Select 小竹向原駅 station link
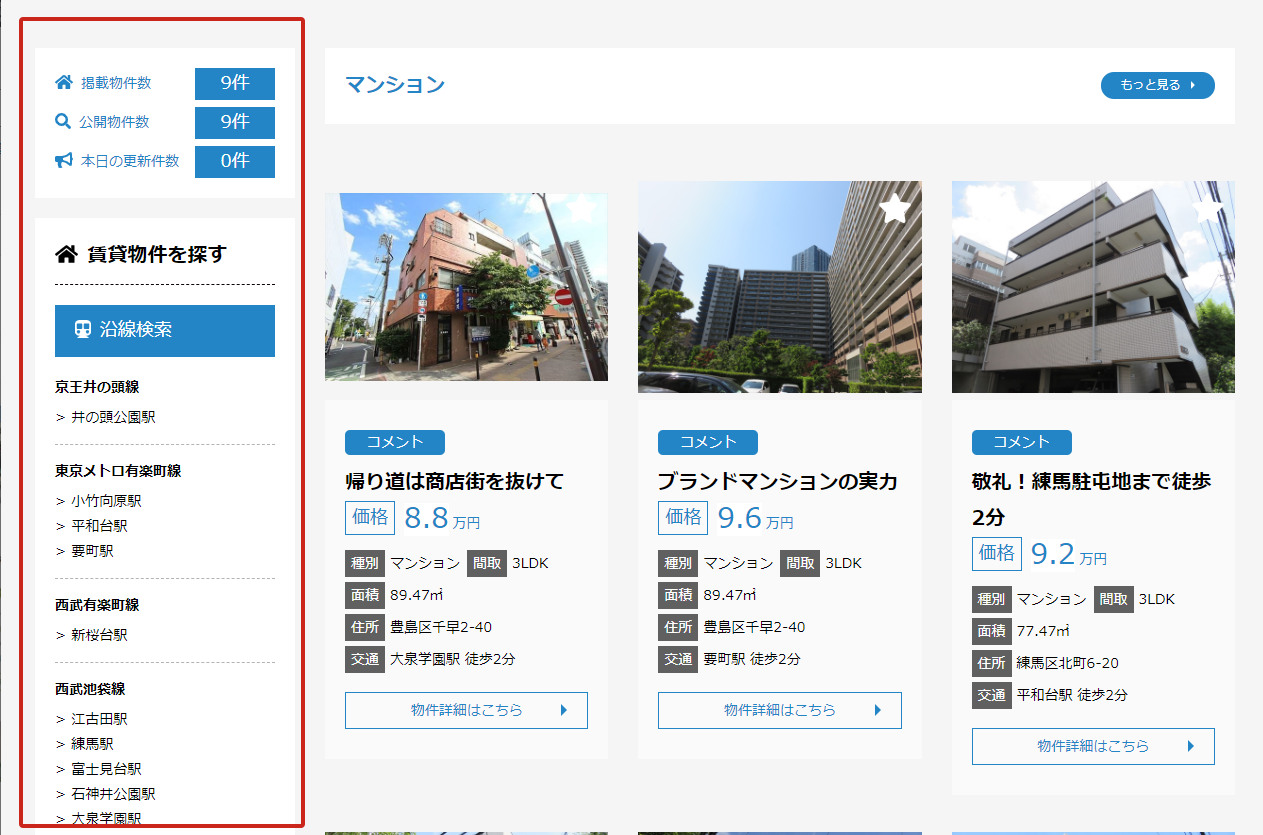 (x=106, y=501)
